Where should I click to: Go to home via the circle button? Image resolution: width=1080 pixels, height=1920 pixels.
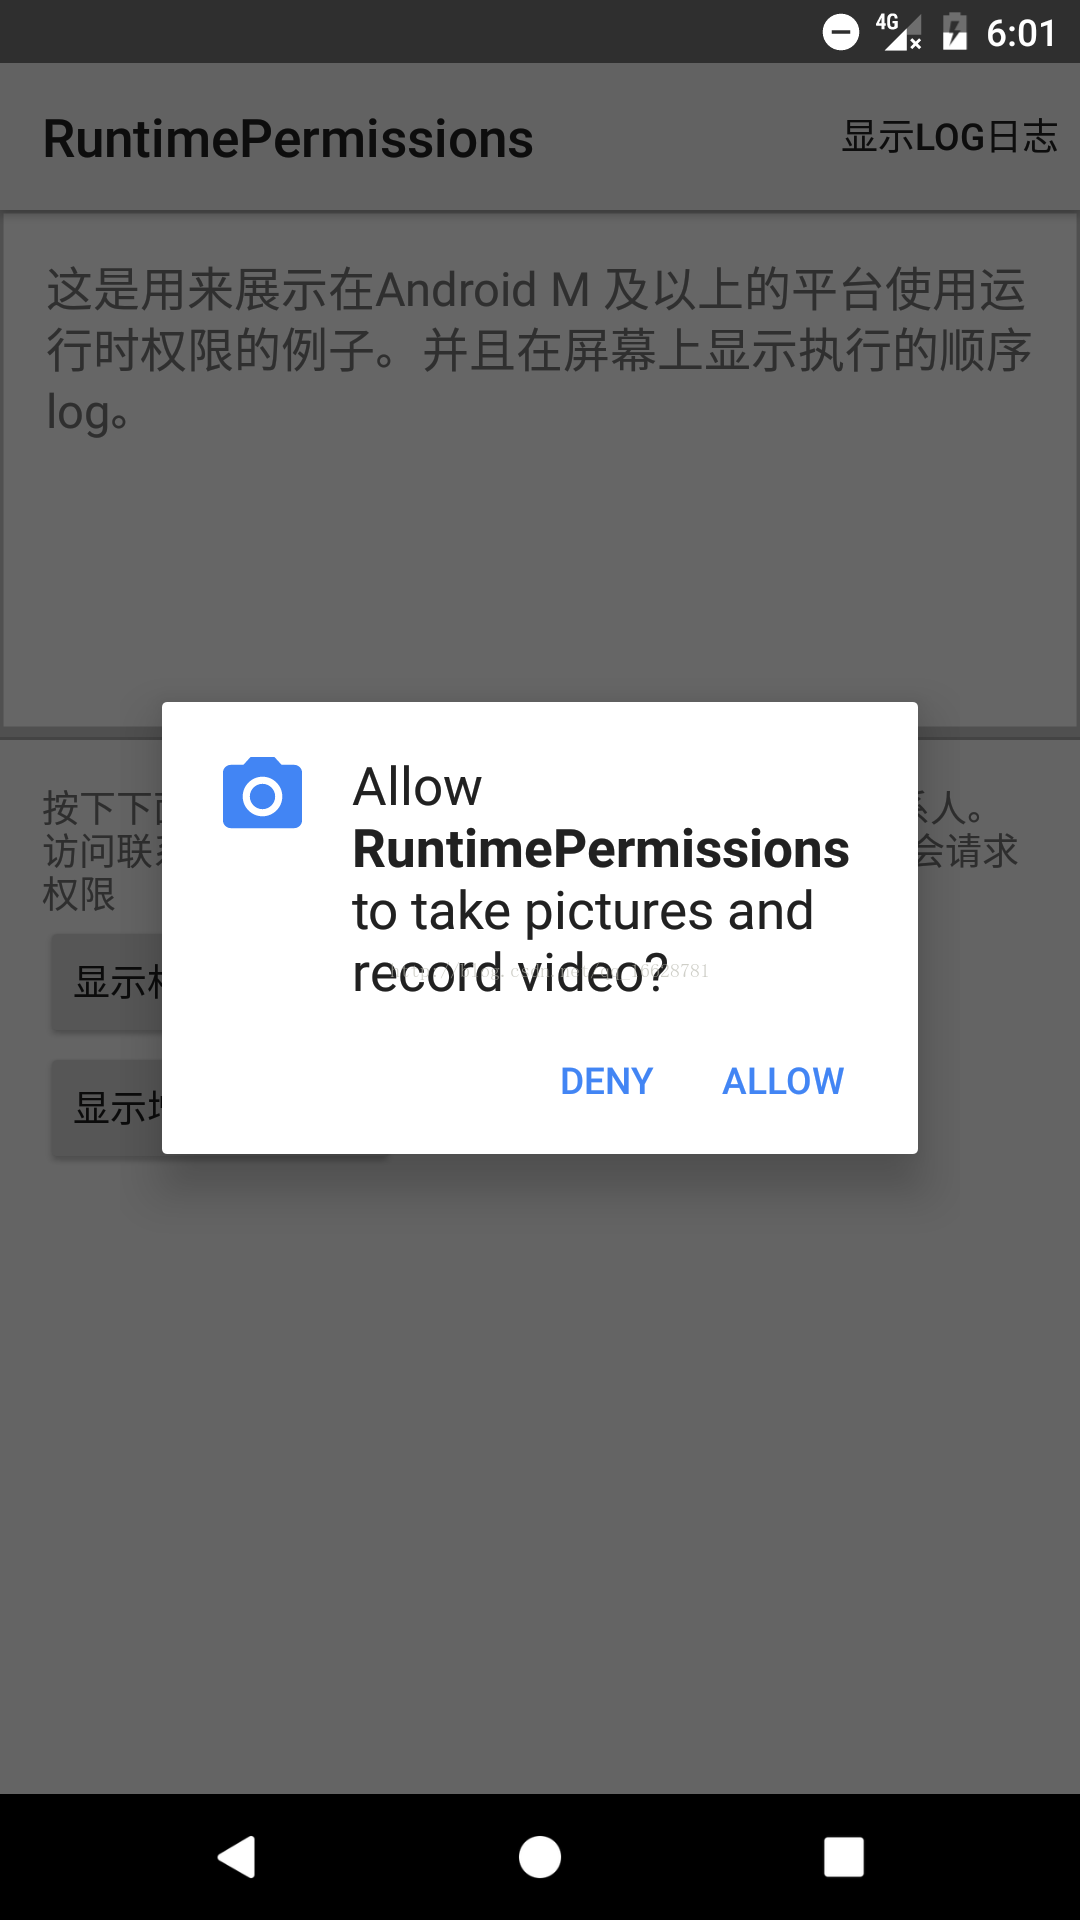(x=540, y=1857)
